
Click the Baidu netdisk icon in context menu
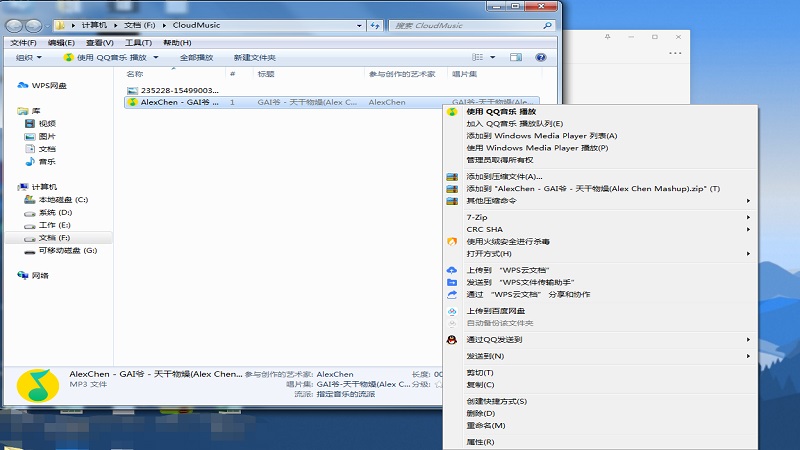click(452, 311)
